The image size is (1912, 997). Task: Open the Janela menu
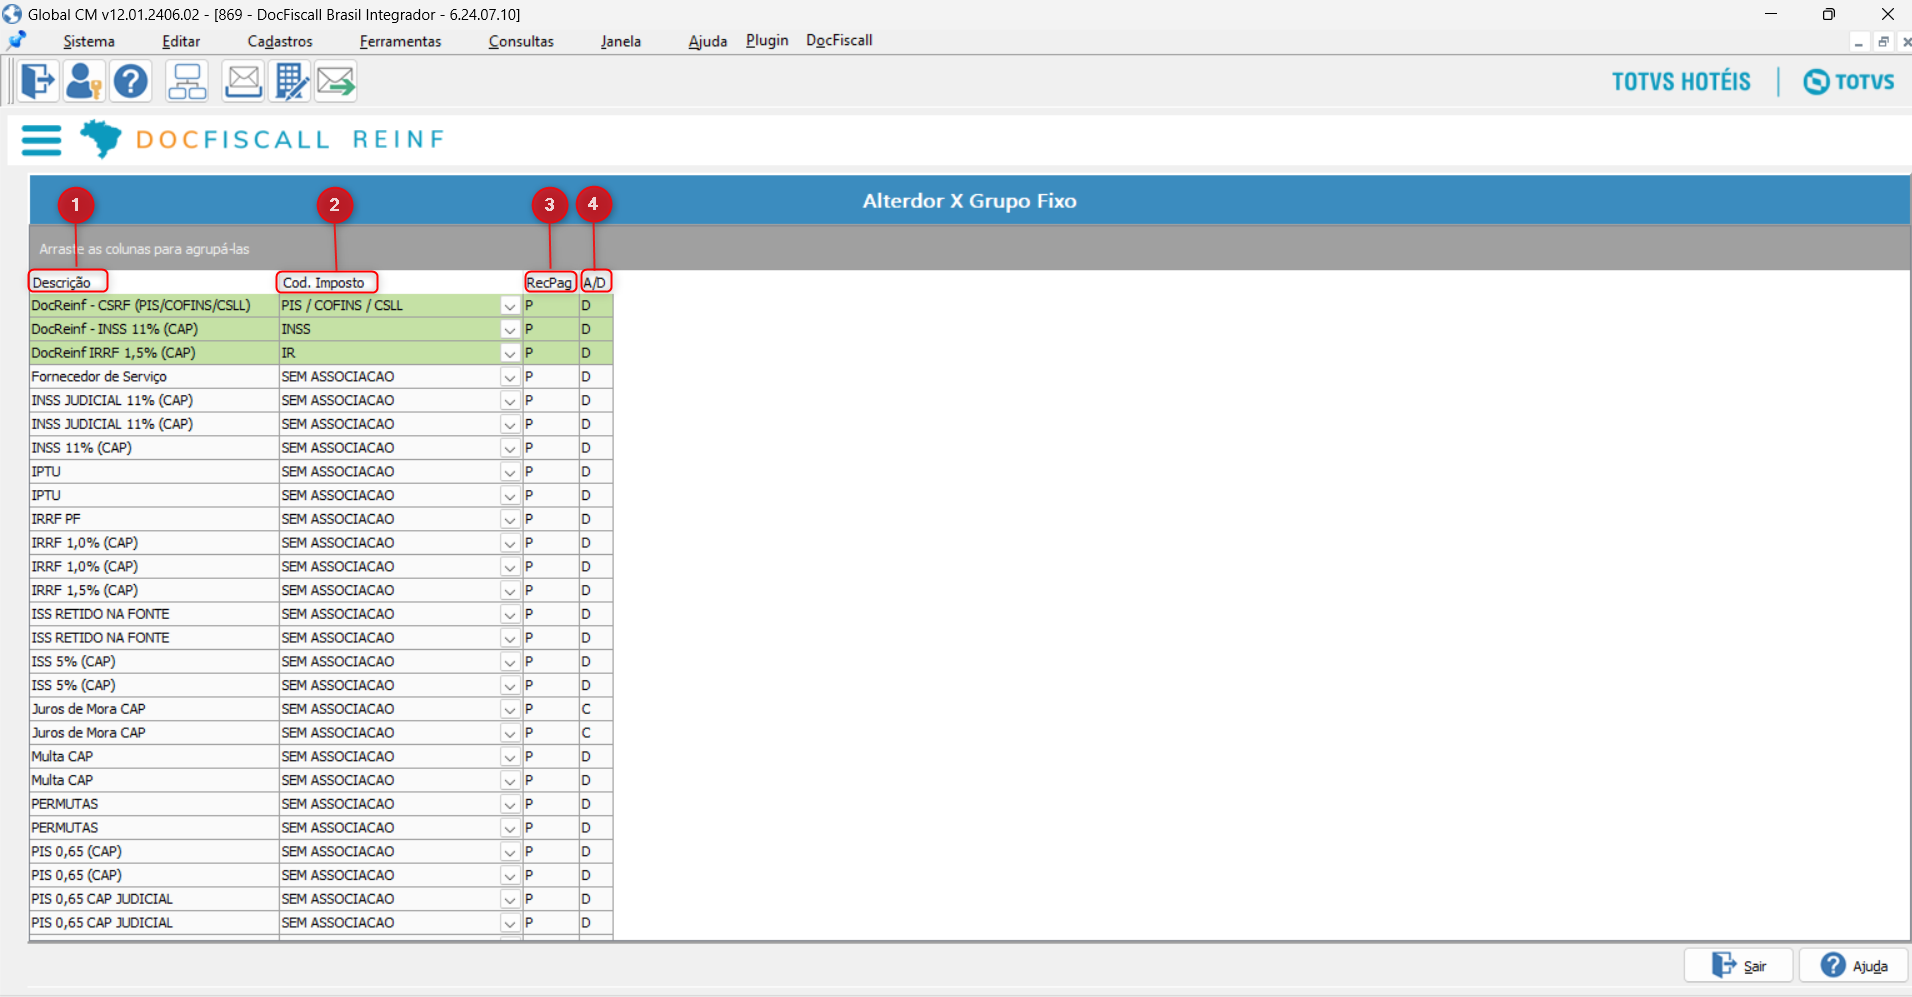pos(621,41)
